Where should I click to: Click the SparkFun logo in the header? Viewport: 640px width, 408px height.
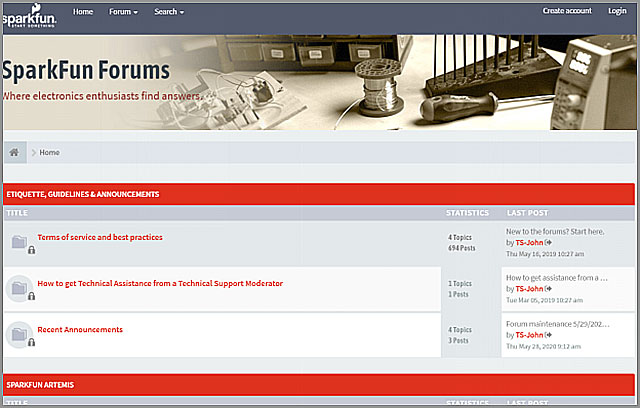point(29,16)
